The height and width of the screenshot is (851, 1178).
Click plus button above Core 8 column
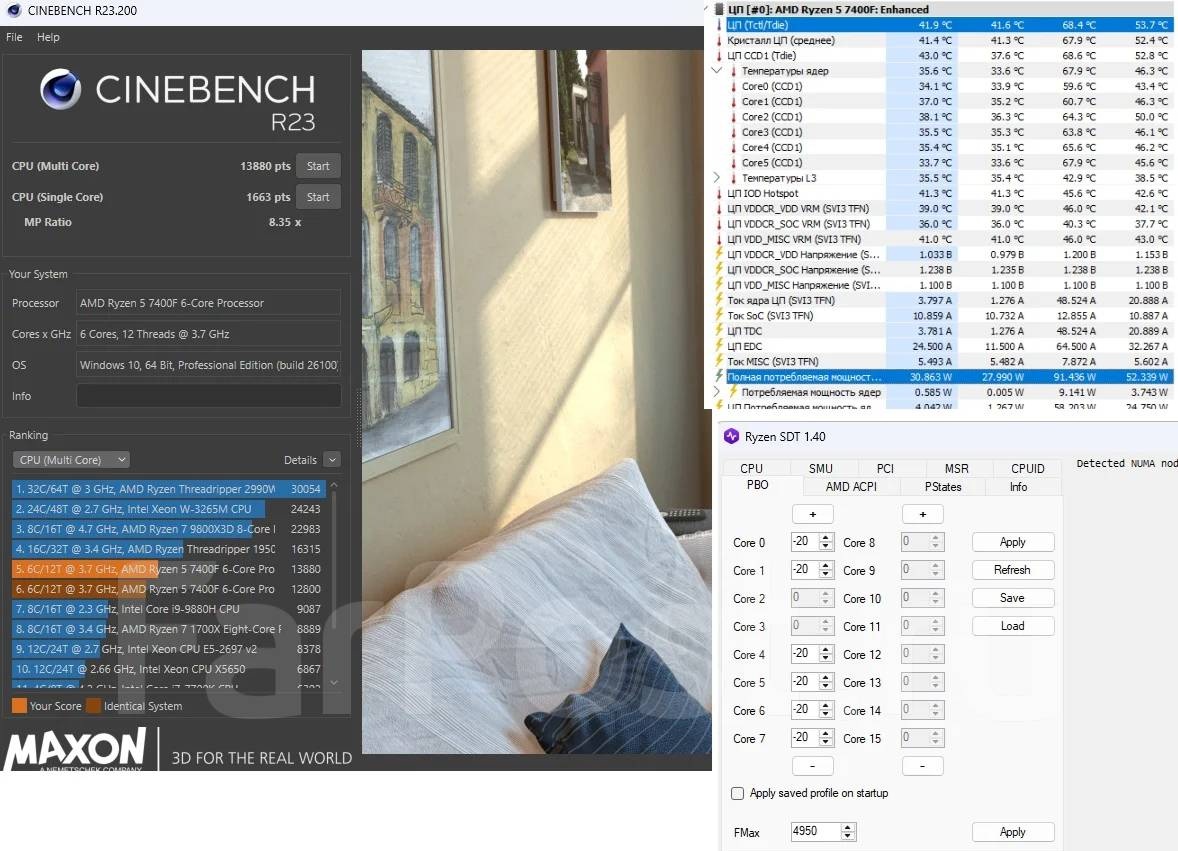[923, 515]
